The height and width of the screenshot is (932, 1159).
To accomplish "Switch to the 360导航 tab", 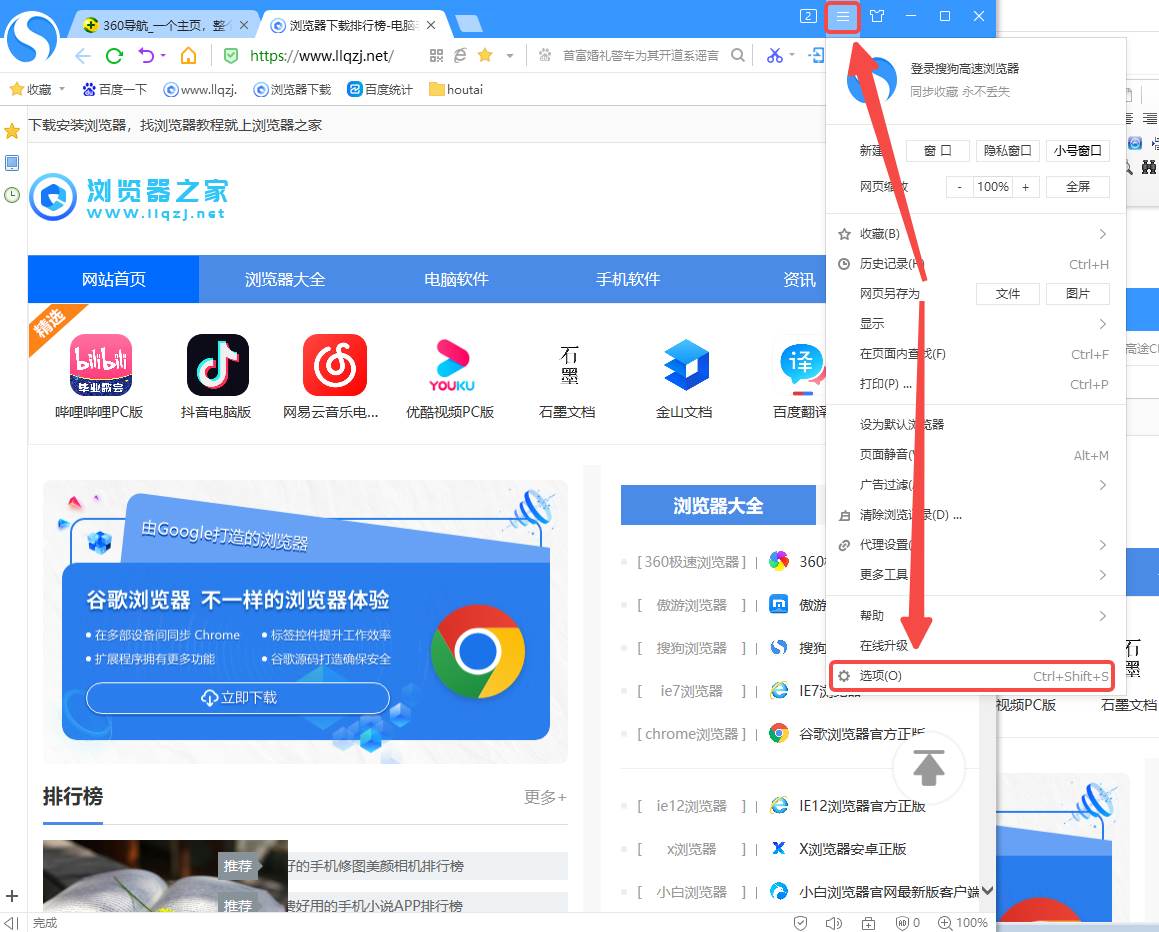I will [x=164, y=25].
